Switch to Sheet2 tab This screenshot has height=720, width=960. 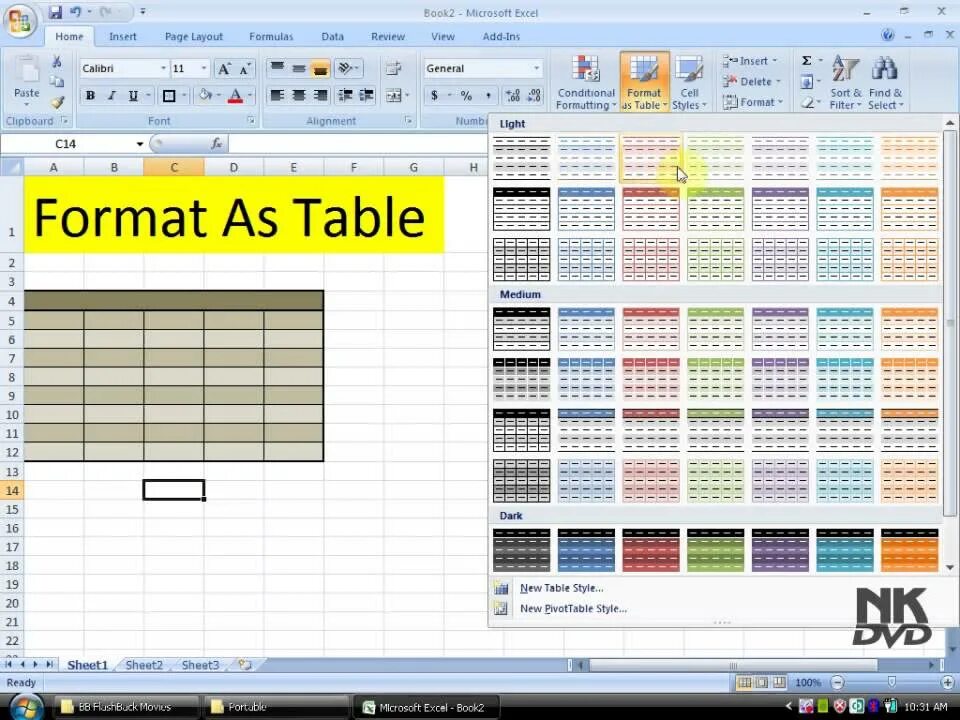coord(144,665)
